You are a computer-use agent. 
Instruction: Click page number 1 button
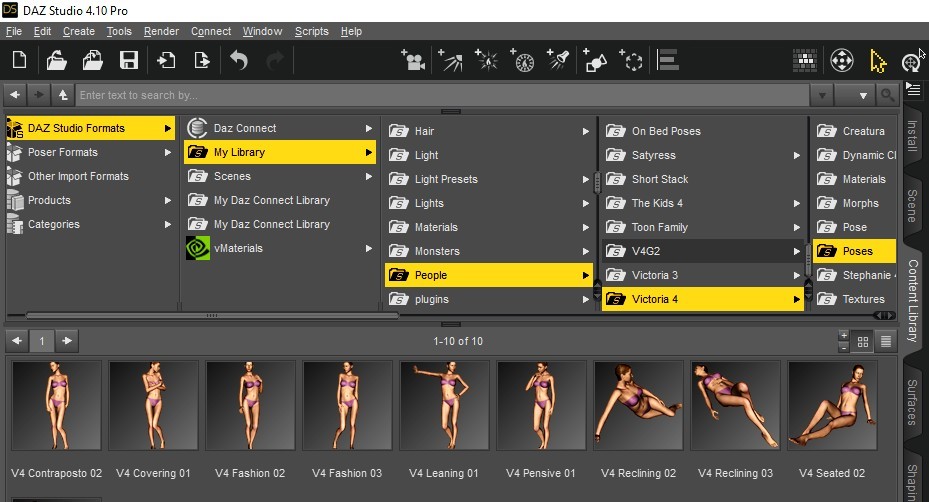point(41,341)
